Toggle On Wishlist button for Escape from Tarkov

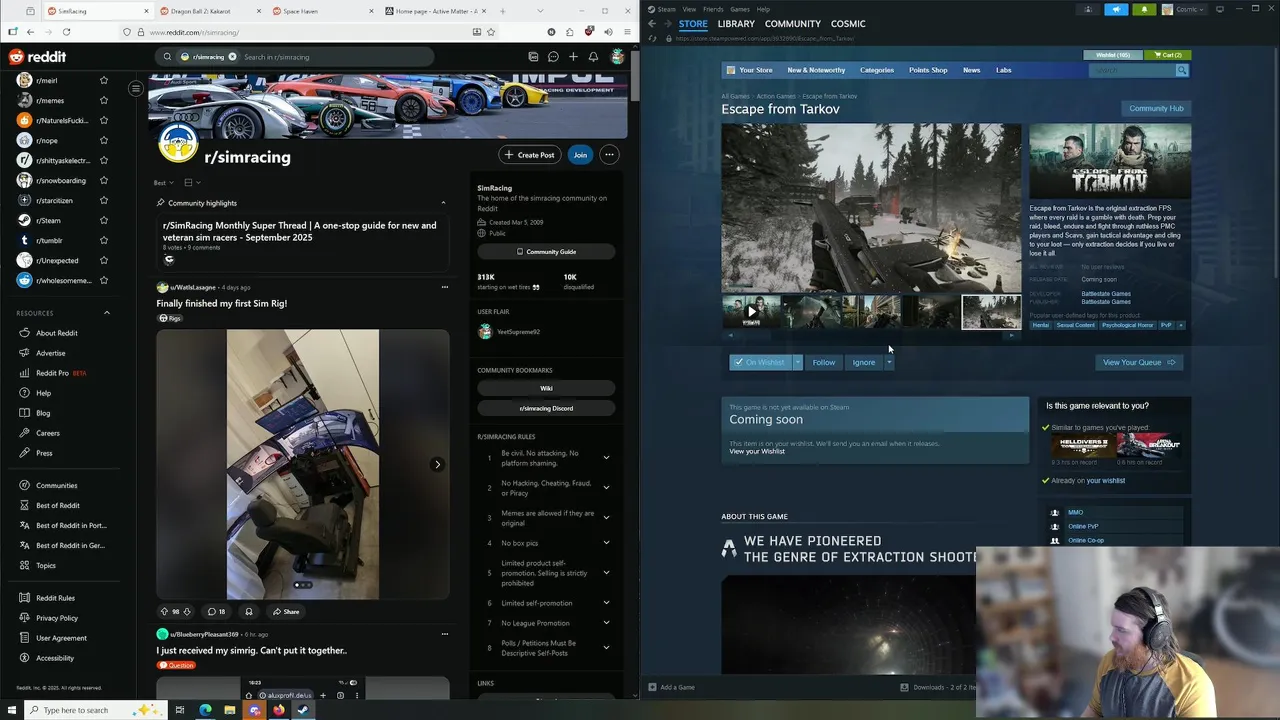tap(760, 362)
